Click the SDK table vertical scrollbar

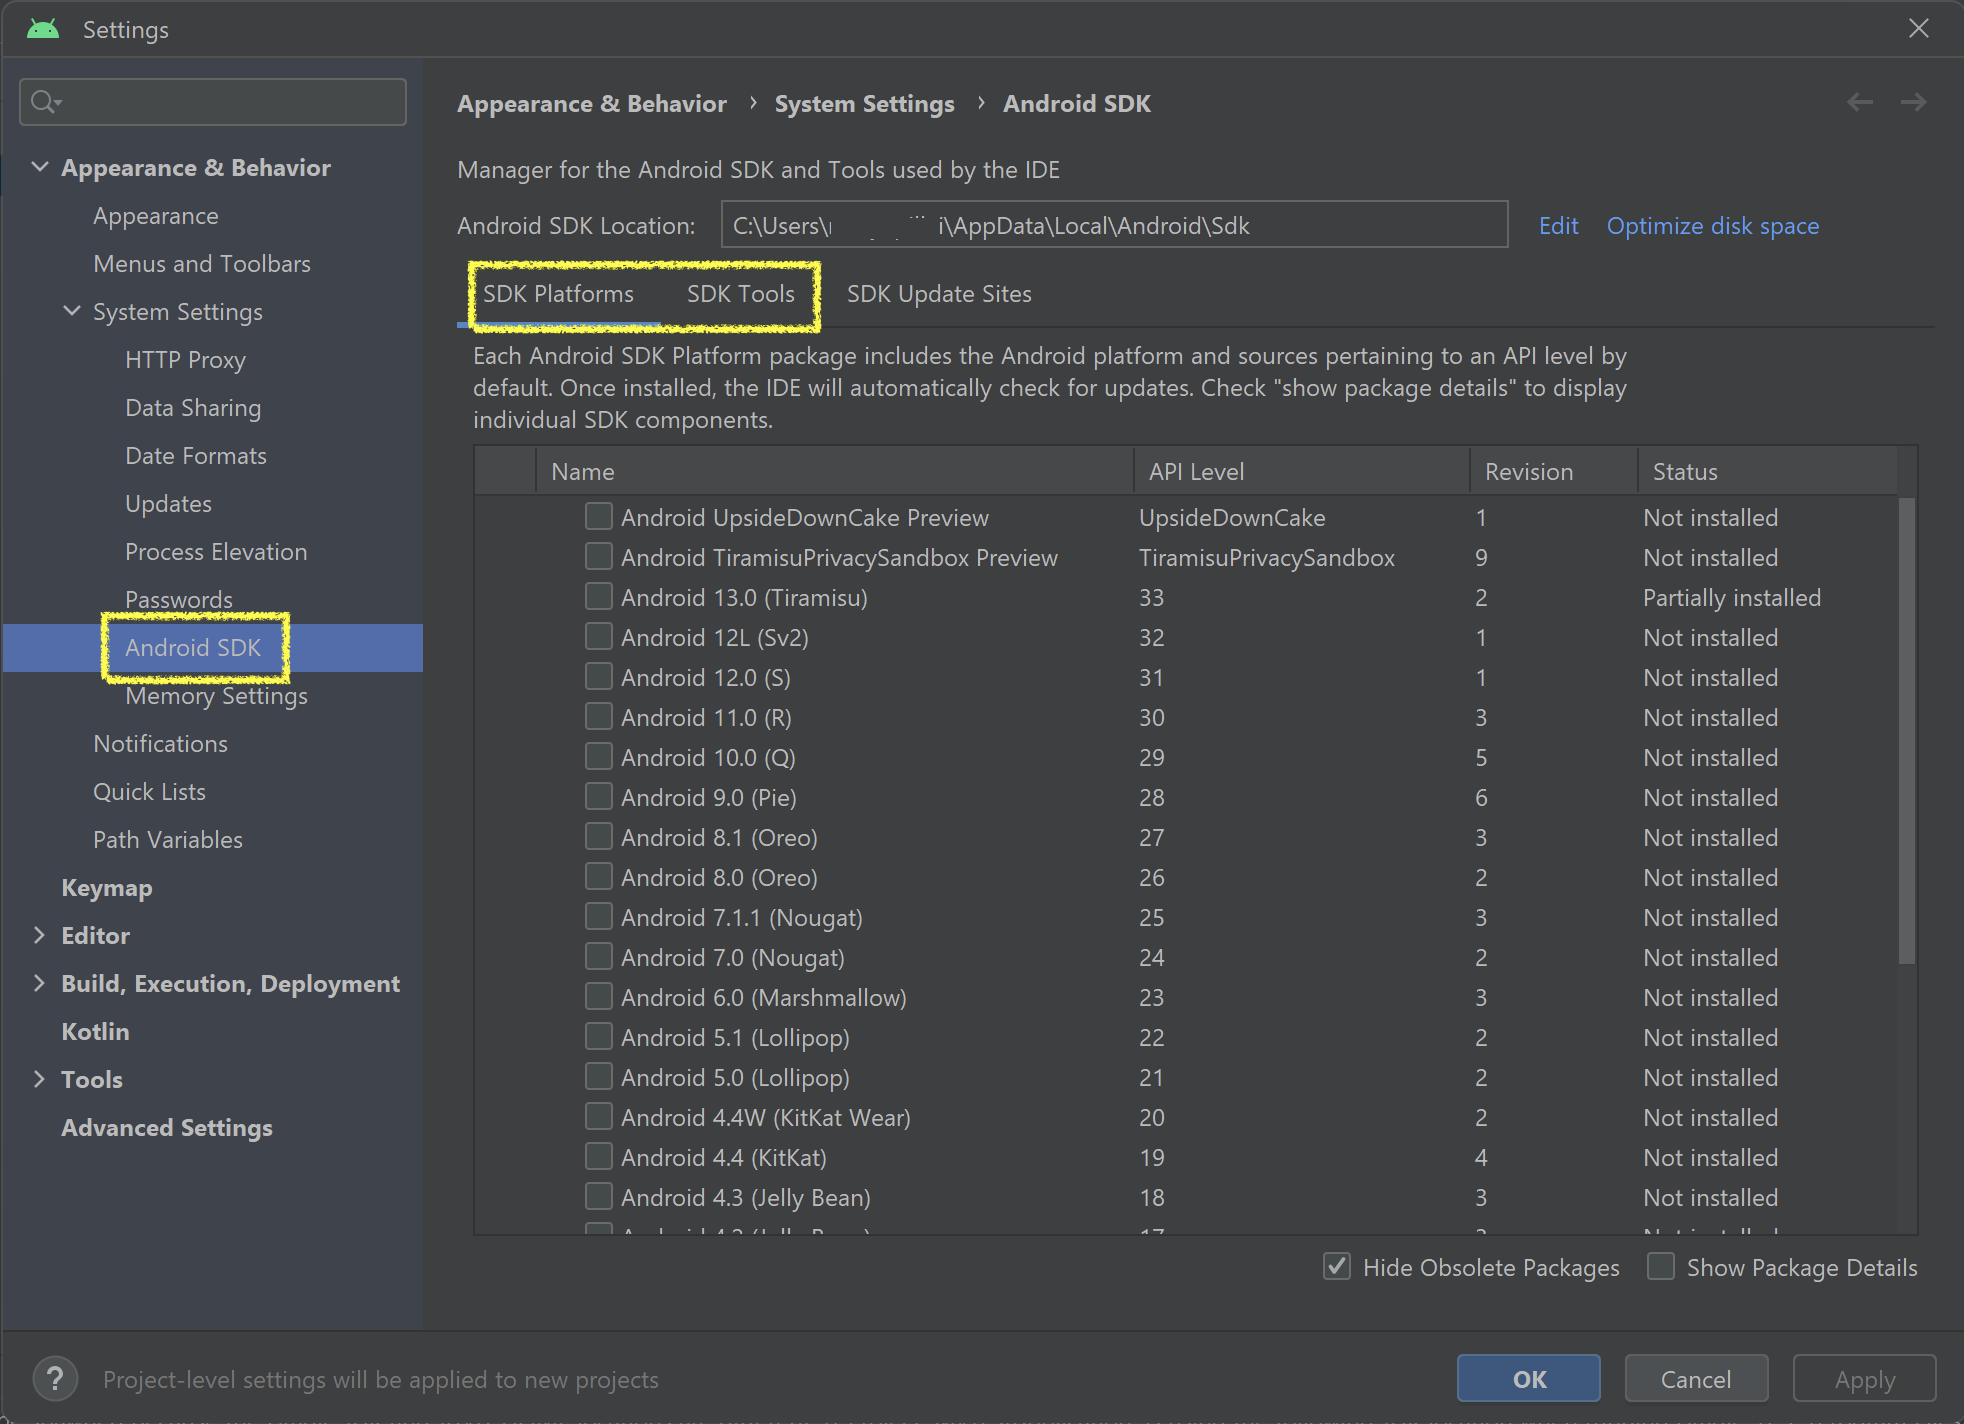click(x=1907, y=730)
